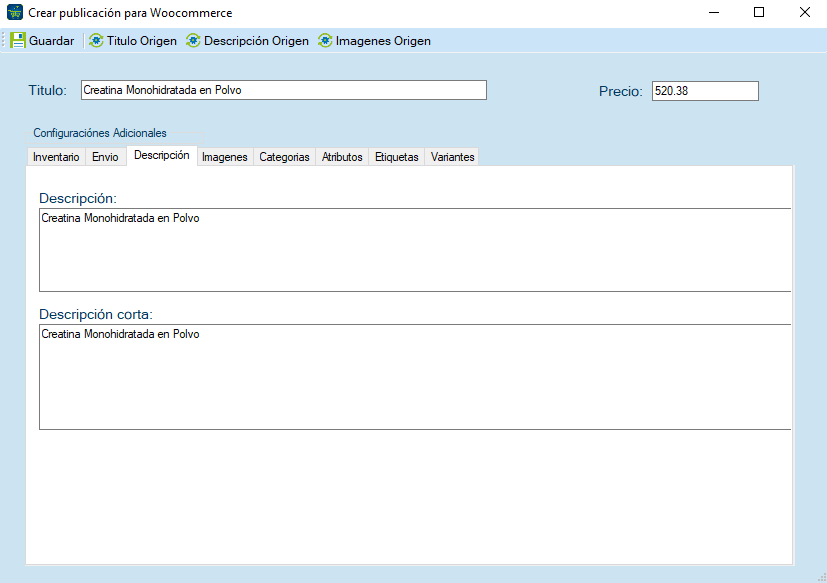Image resolution: width=827 pixels, height=583 pixels.
Task: Go to the Imagenes tab
Action: pyautogui.click(x=225, y=157)
